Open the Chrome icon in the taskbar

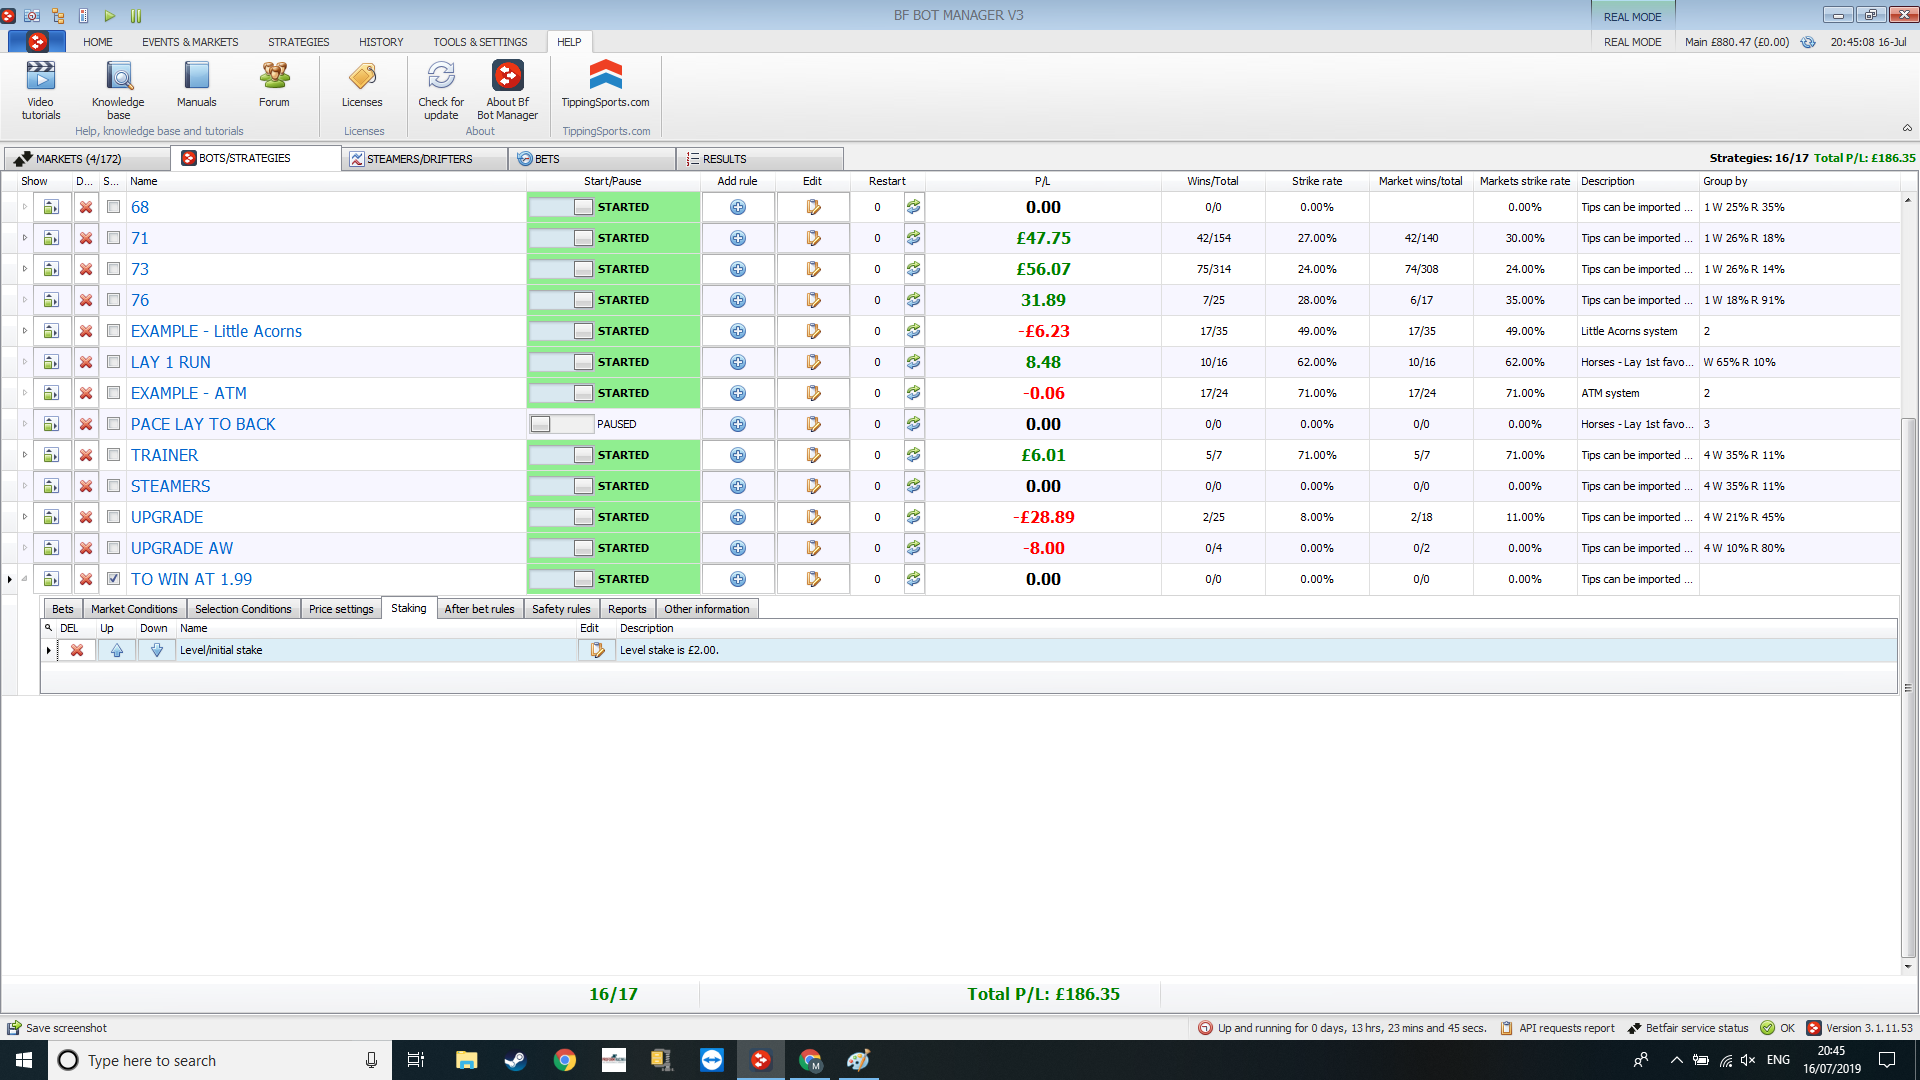pos(565,1060)
